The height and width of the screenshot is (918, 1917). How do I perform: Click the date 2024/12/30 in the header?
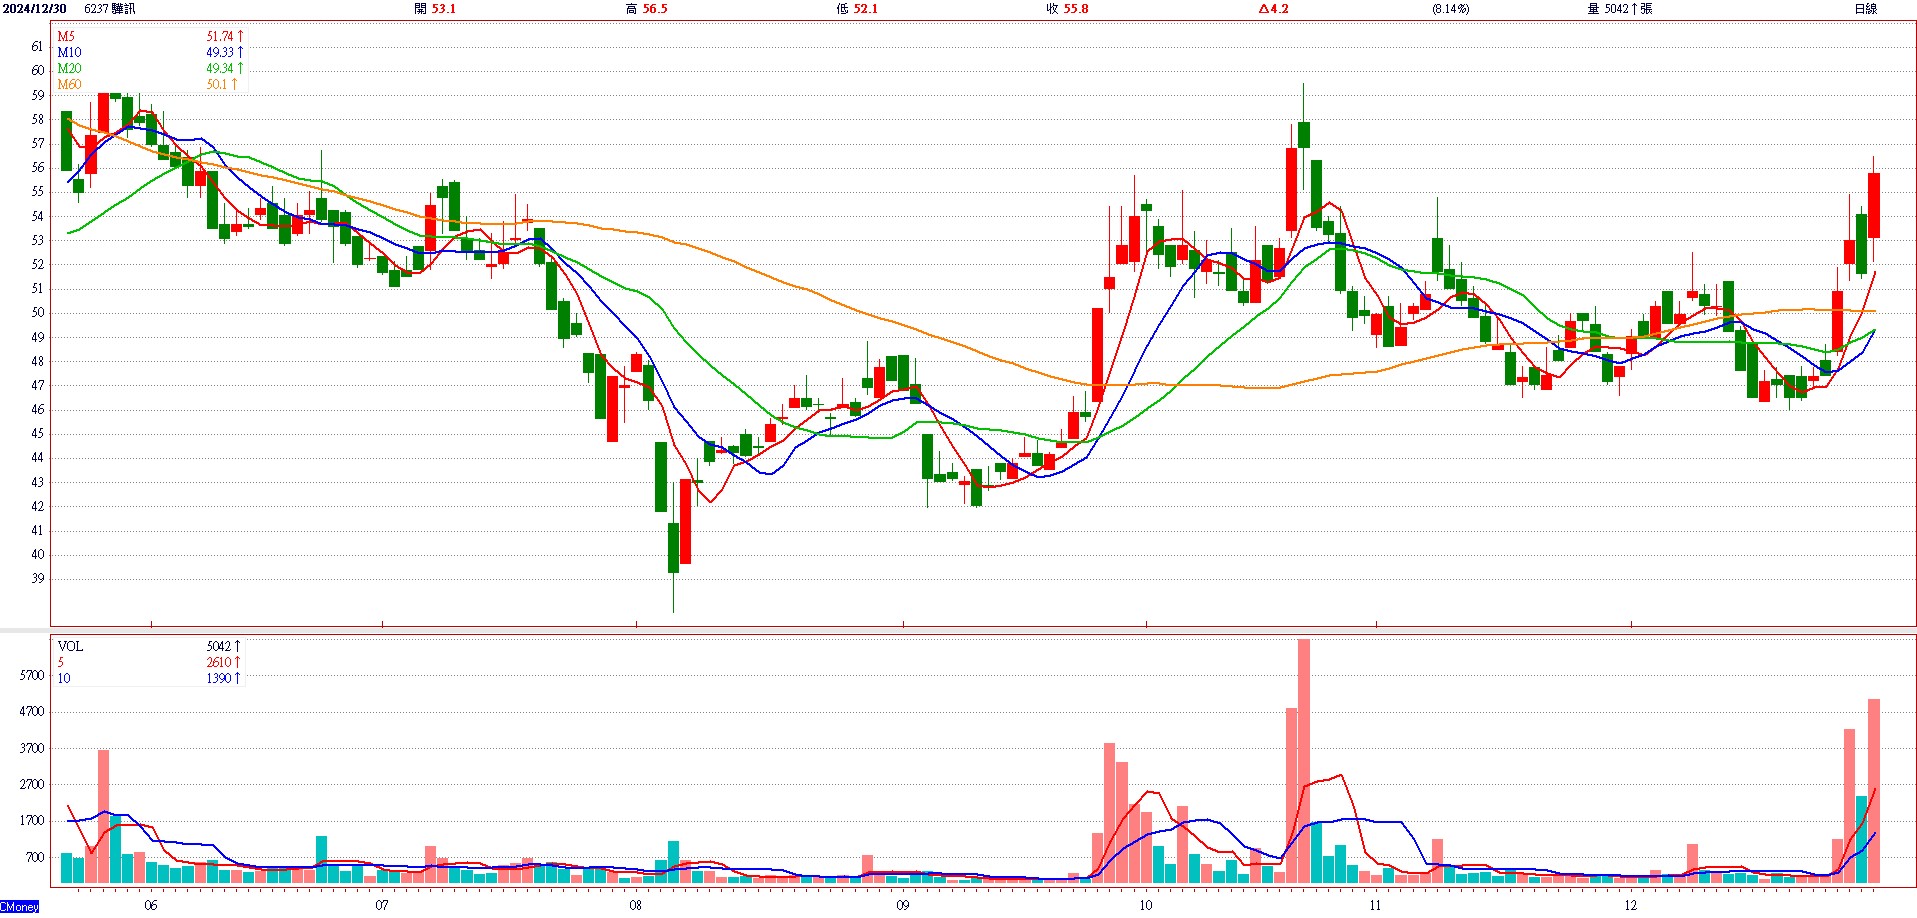click(34, 9)
